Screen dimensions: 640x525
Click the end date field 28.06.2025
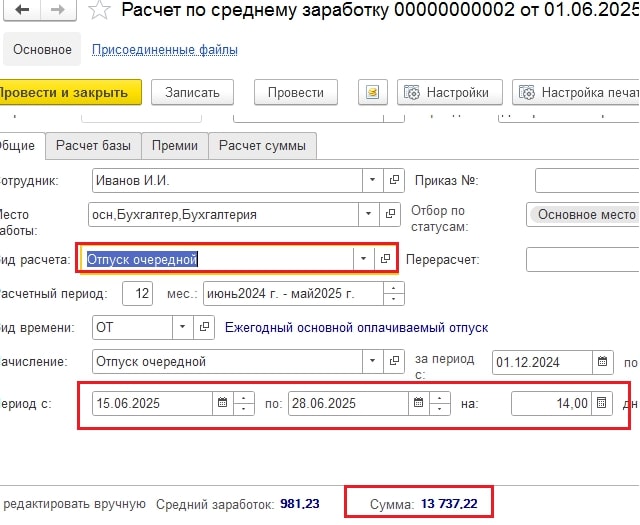(x=348, y=403)
